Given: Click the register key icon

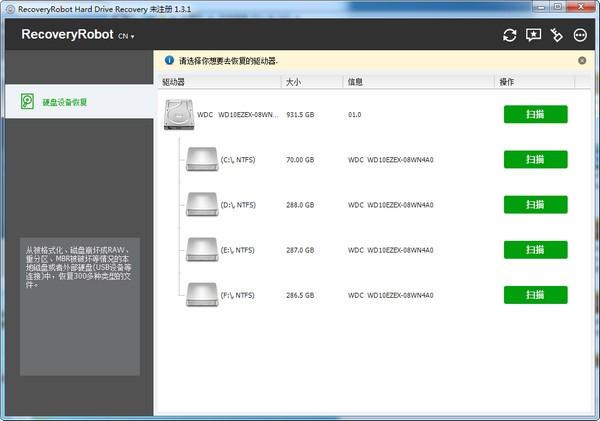Looking at the screenshot, I should coord(556,35).
